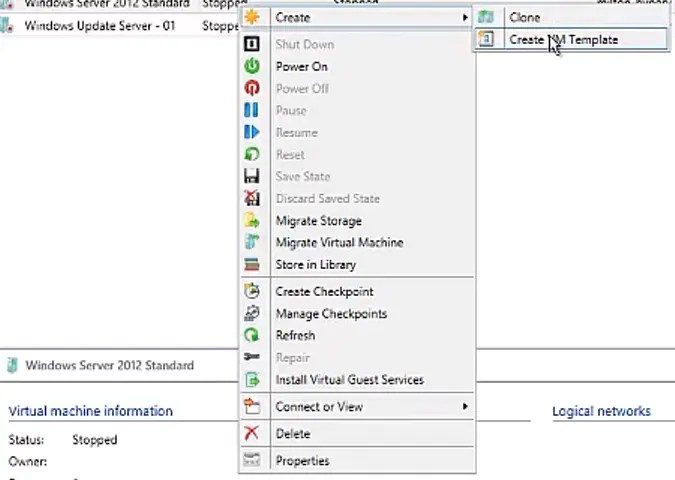The image size is (675, 480).
Task: Select Refresh from the menu
Action: coord(357,335)
